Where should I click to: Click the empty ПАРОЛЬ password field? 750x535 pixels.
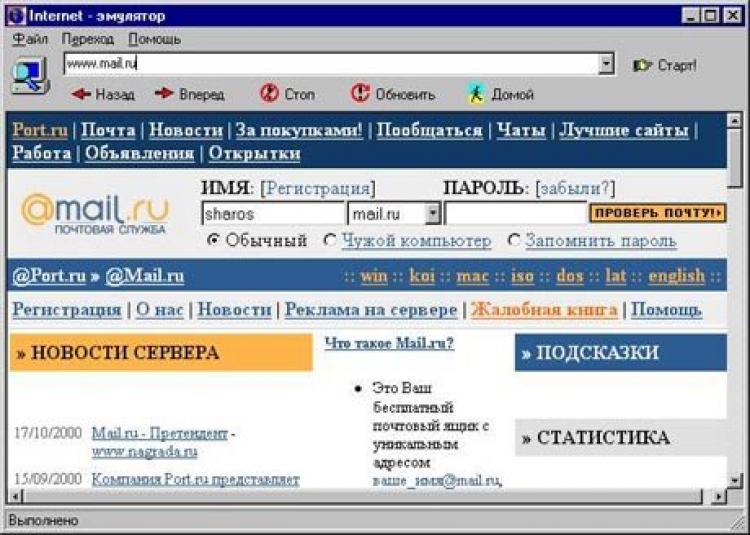pos(516,213)
